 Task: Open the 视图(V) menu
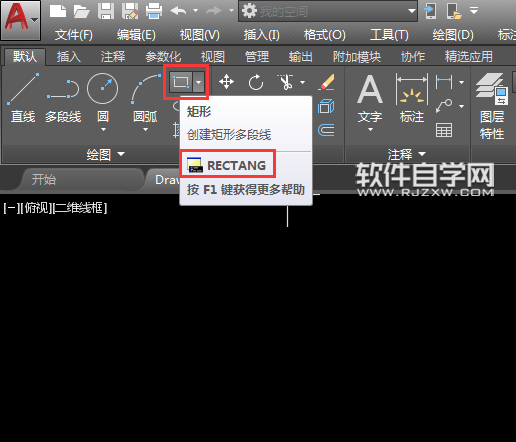[x=199, y=35]
